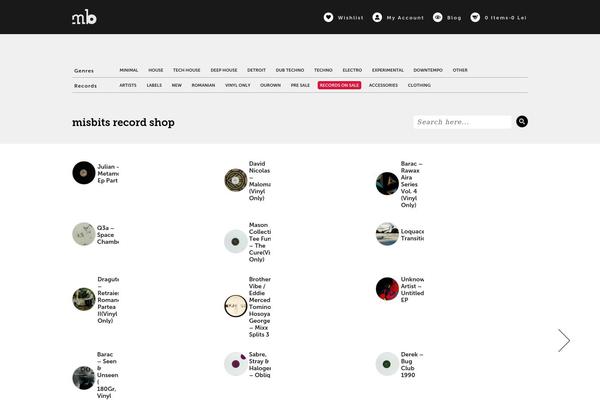
Task: Open the Clothing category
Action: click(419, 85)
